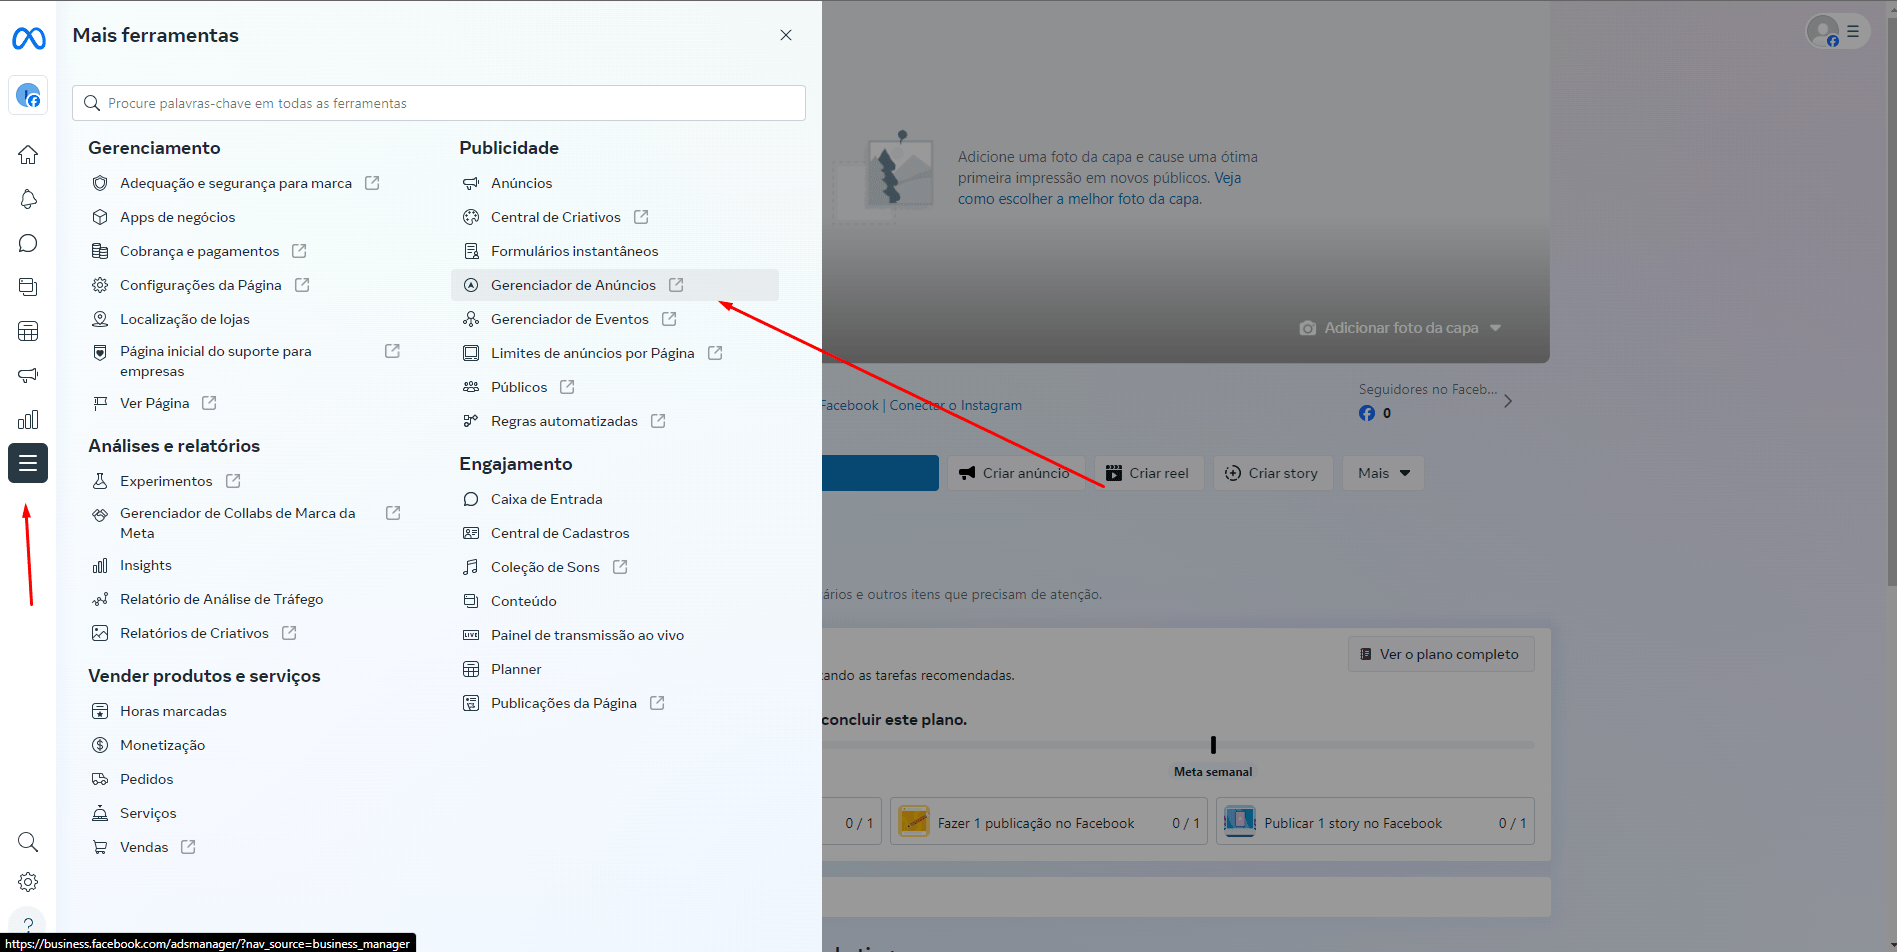Click the Gerenciador de Eventos icon
This screenshot has width=1897, height=952.
click(471, 319)
